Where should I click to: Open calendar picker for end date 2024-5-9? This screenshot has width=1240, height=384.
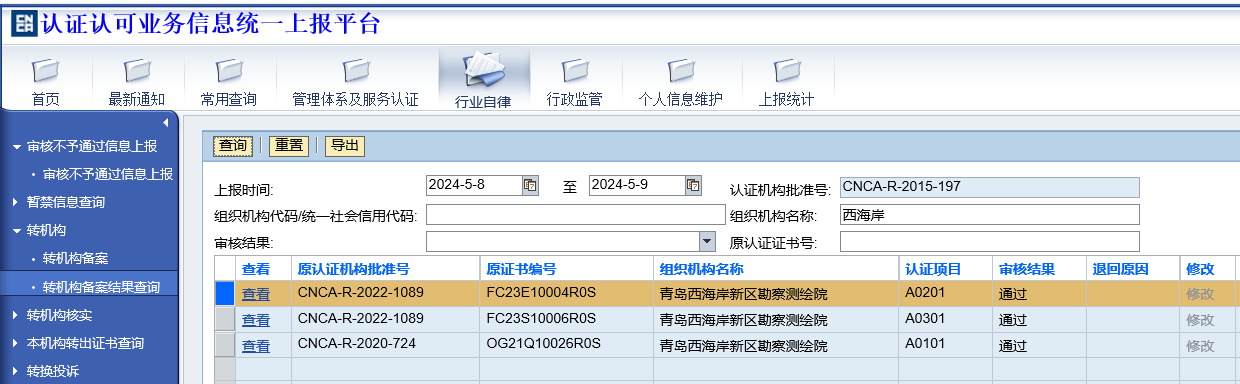pyautogui.click(x=693, y=185)
